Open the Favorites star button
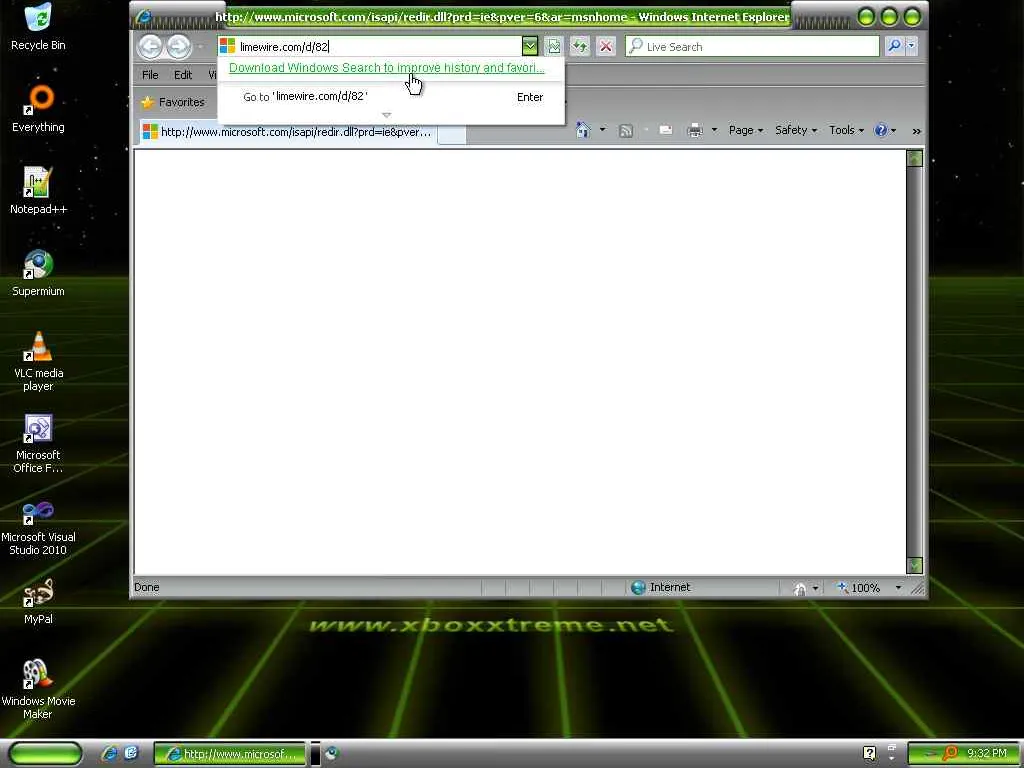The width and height of the screenshot is (1024, 768). pos(173,102)
